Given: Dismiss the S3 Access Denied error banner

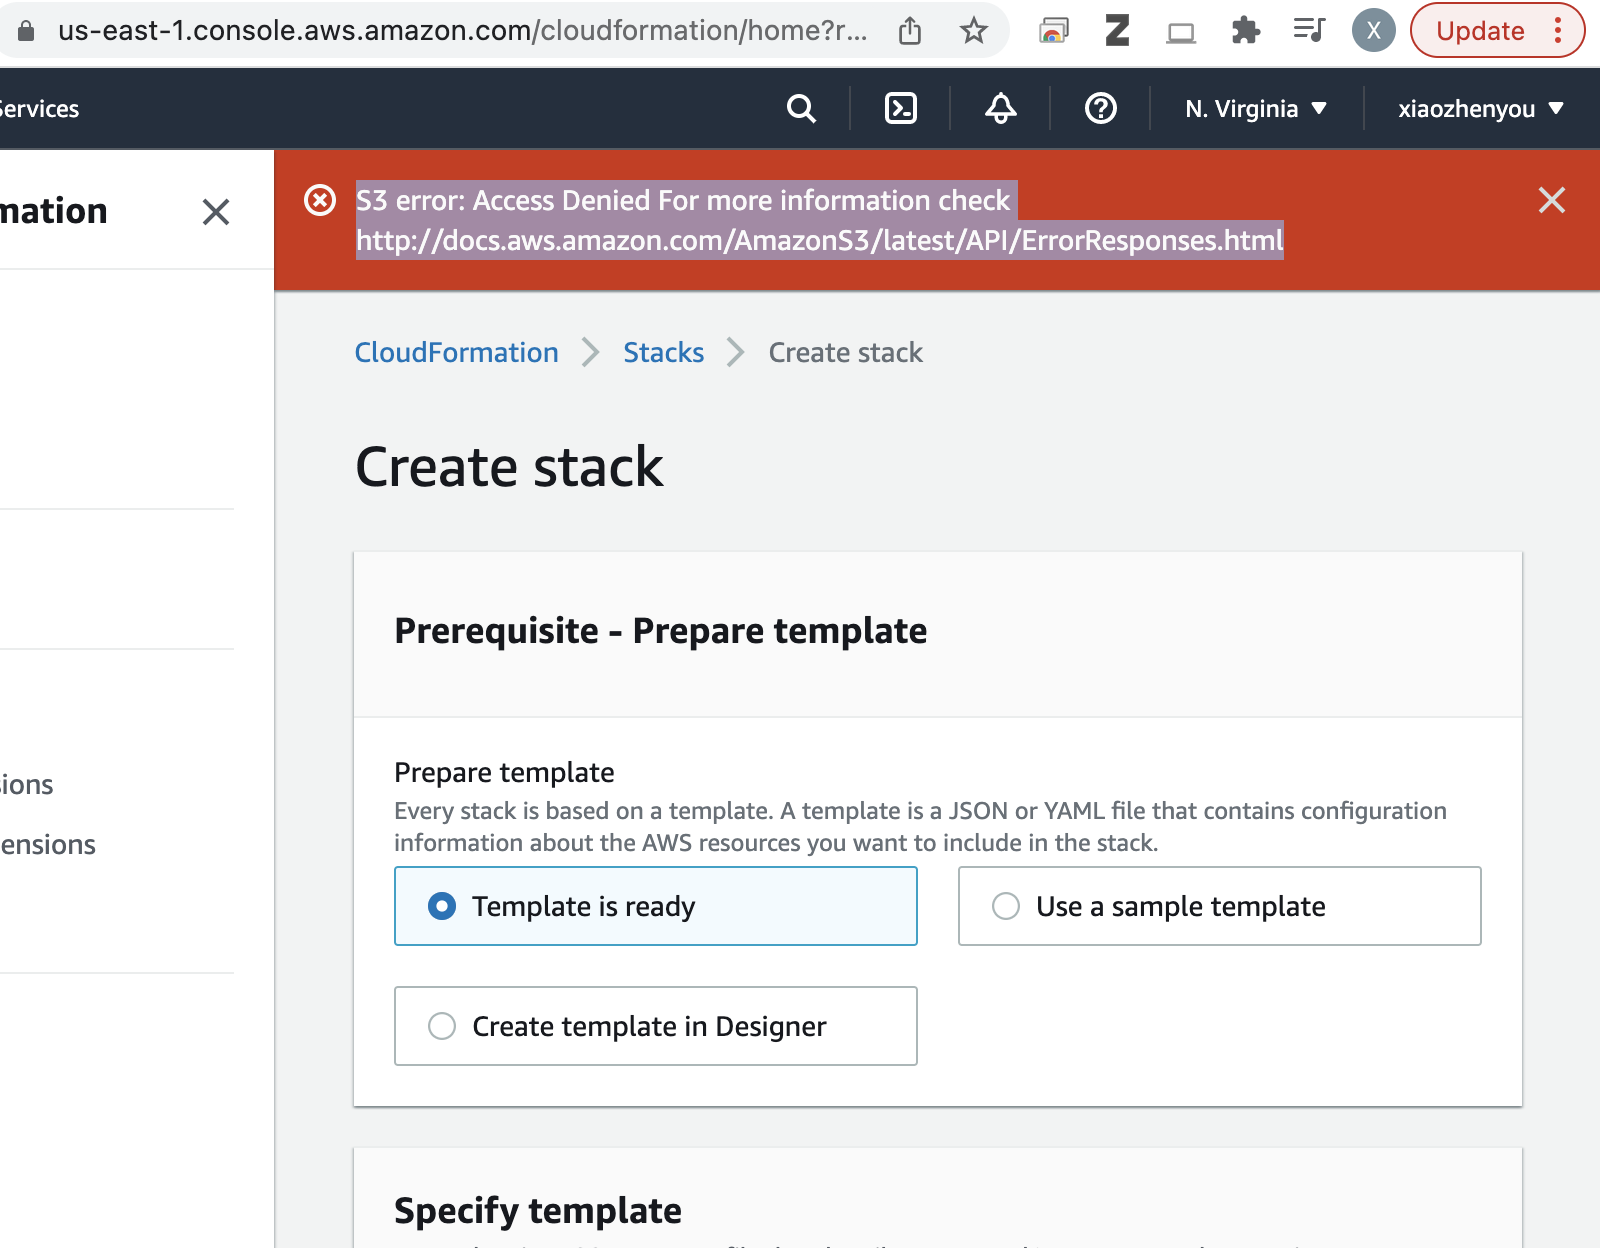Looking at the screenshot, I should pyautogui.click(x=1551, y=200).
